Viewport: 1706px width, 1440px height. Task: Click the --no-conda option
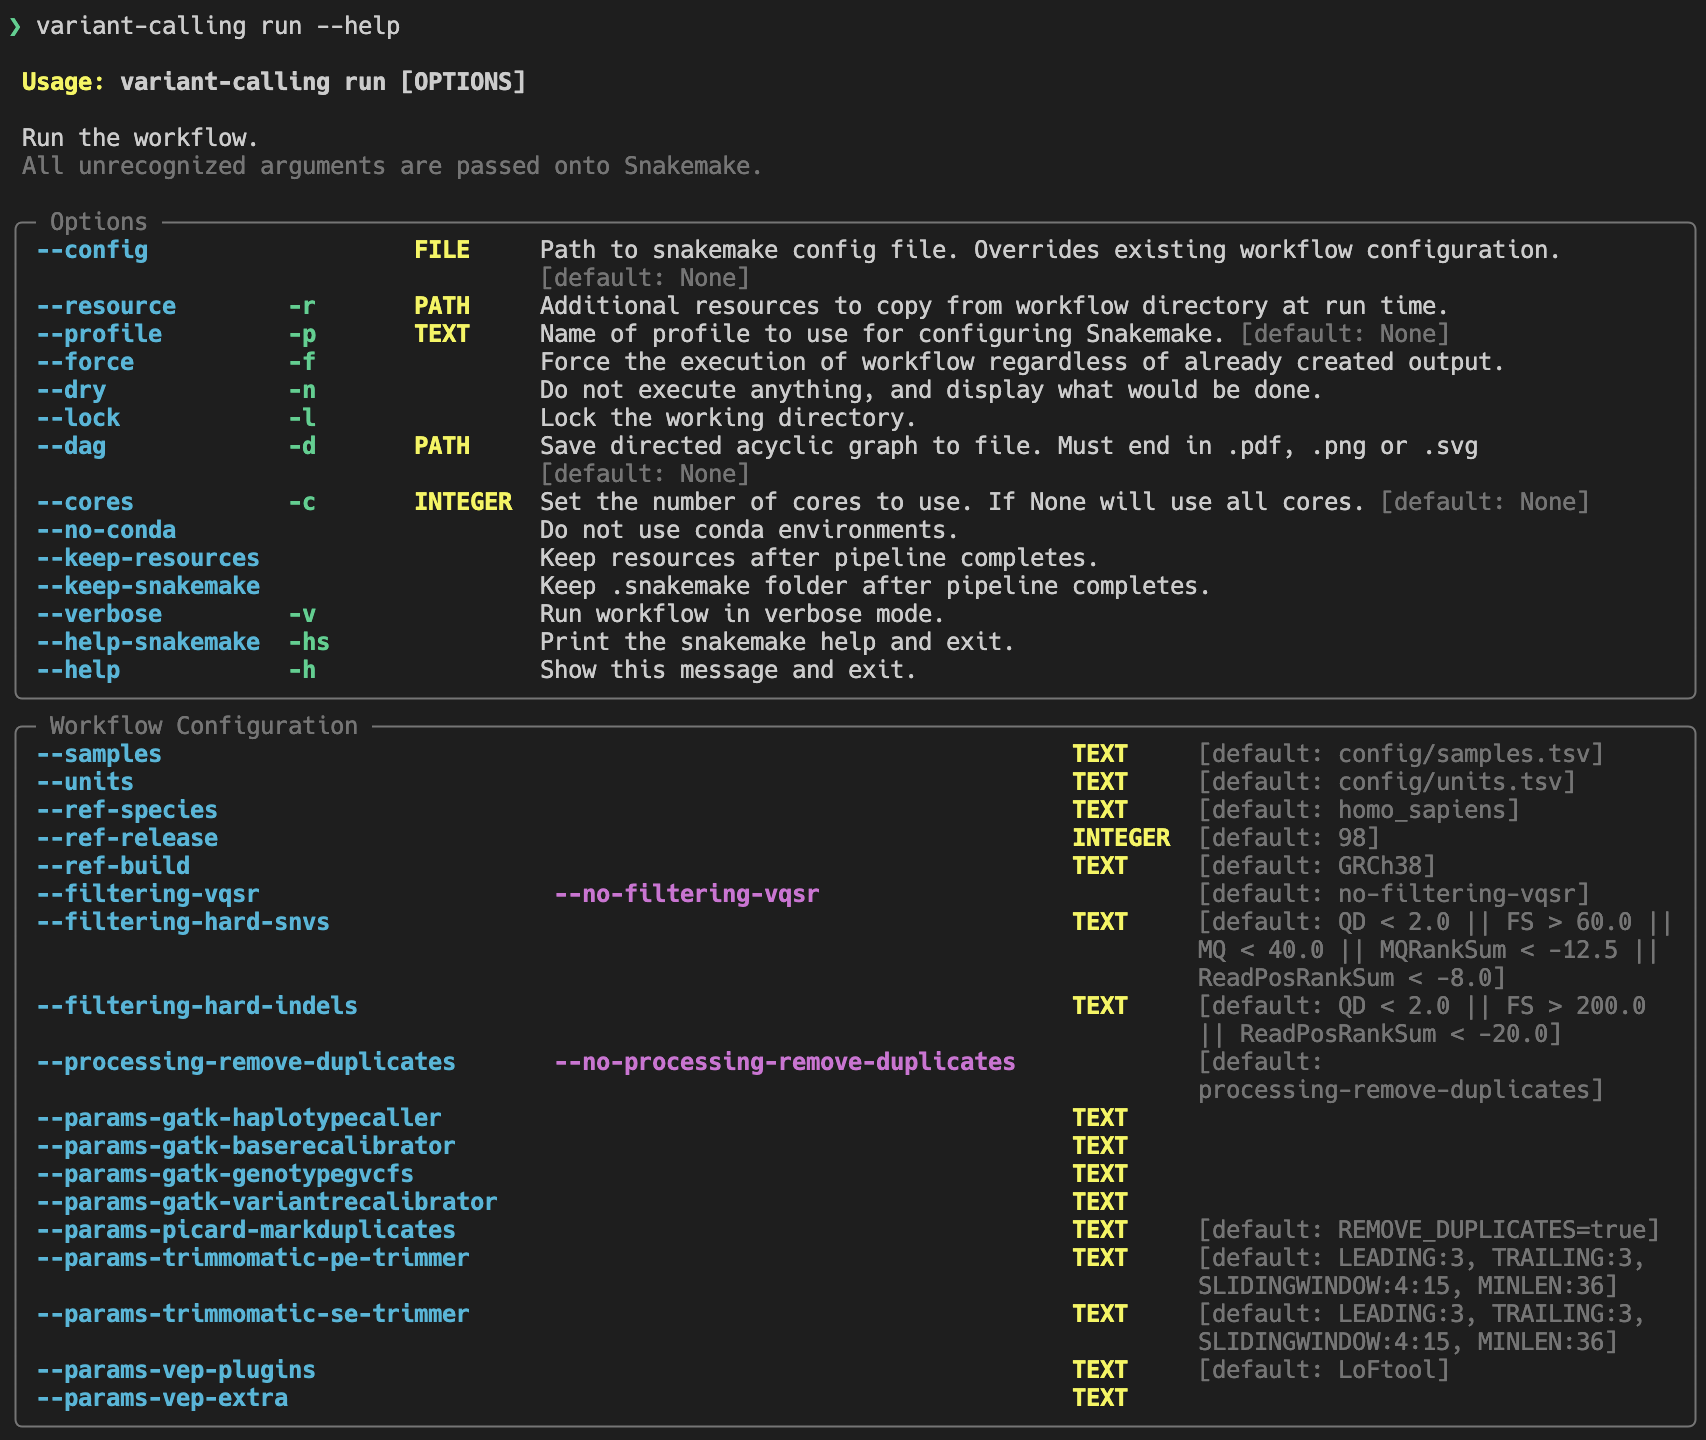[x=106, y=530]
